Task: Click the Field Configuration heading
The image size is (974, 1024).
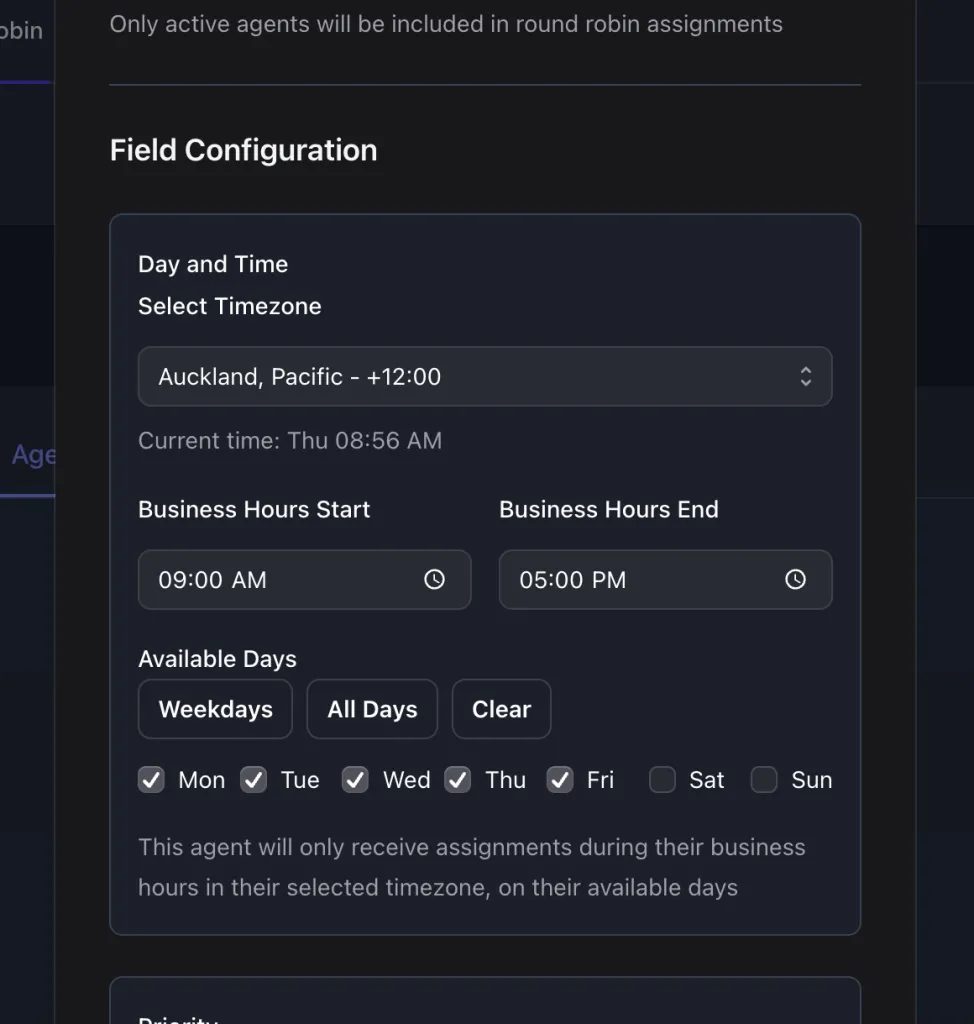Action: pyautogui.click(x=243, y=150)
